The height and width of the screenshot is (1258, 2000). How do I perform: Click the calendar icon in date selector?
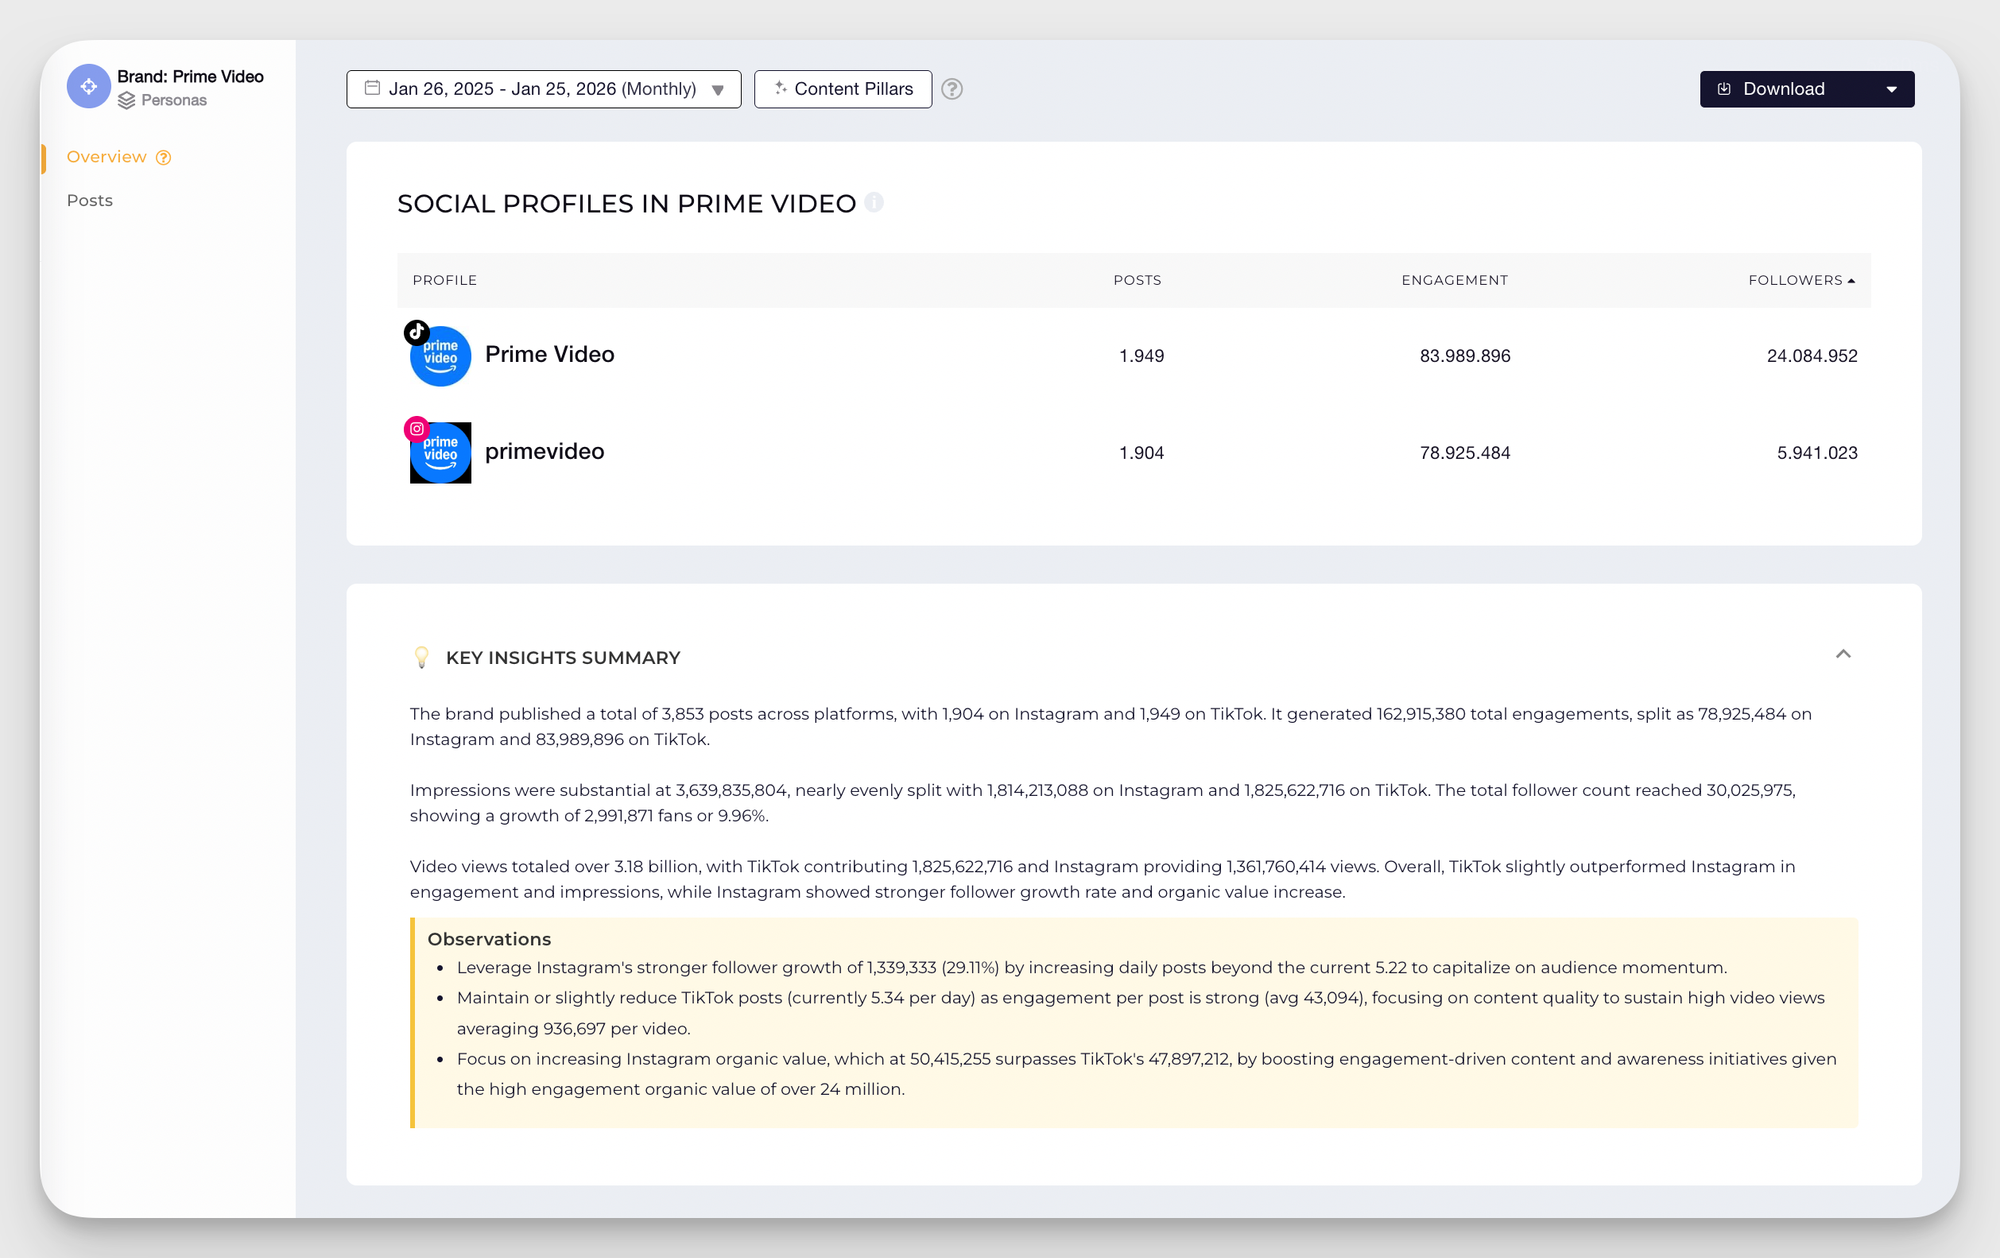point(372,88)
